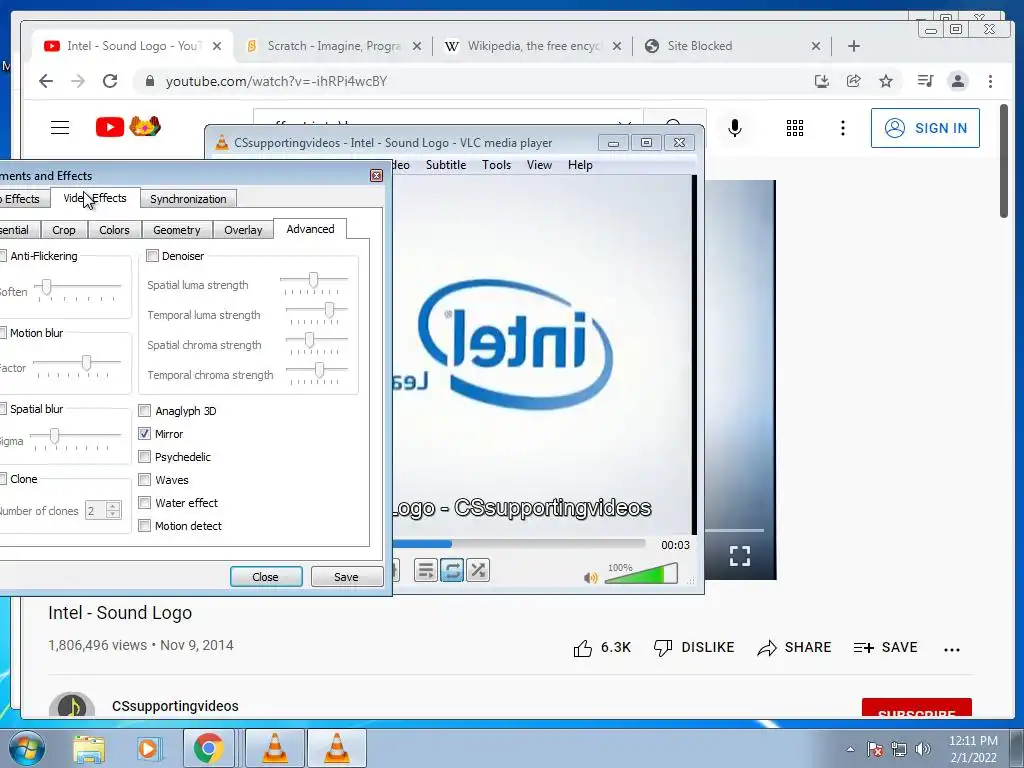The height and width of the screenshot is (768, 1024).
Task: Toggle VLC shuffle/random button
Action: (478, 570)
